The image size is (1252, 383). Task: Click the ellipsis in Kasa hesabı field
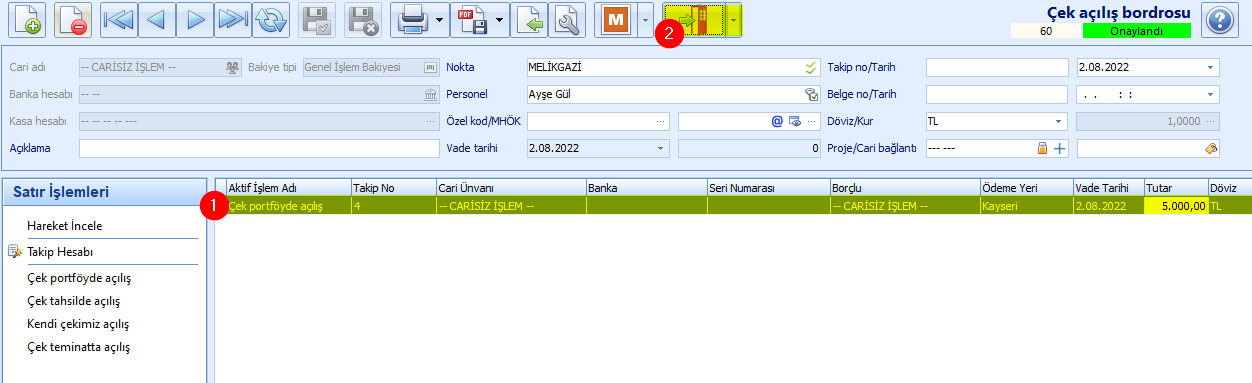[x=430, y=121]
